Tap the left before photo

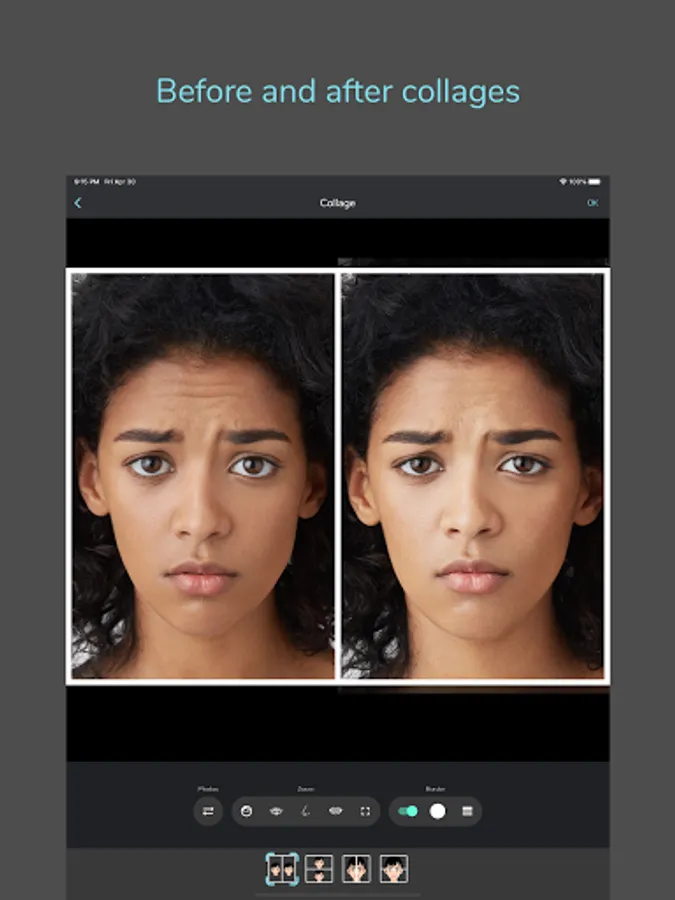pyautogui.click(x=203, y=476)
